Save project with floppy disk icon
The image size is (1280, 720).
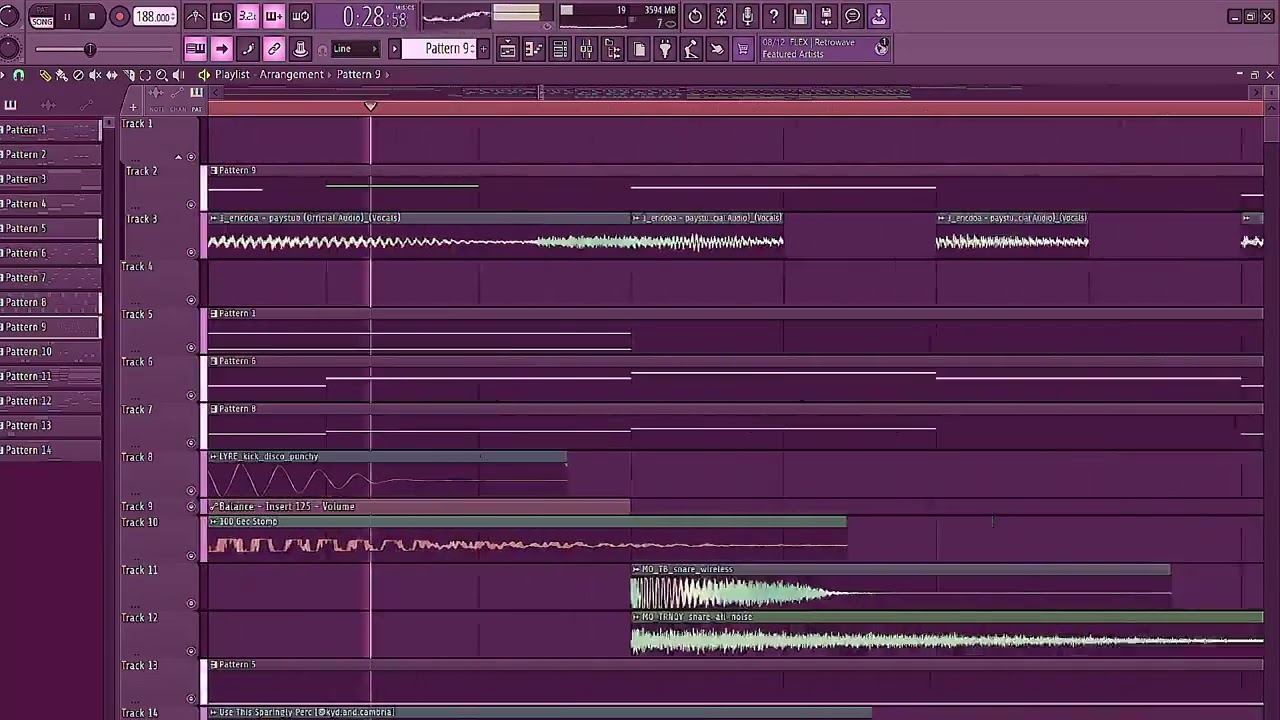pos(799,16)
